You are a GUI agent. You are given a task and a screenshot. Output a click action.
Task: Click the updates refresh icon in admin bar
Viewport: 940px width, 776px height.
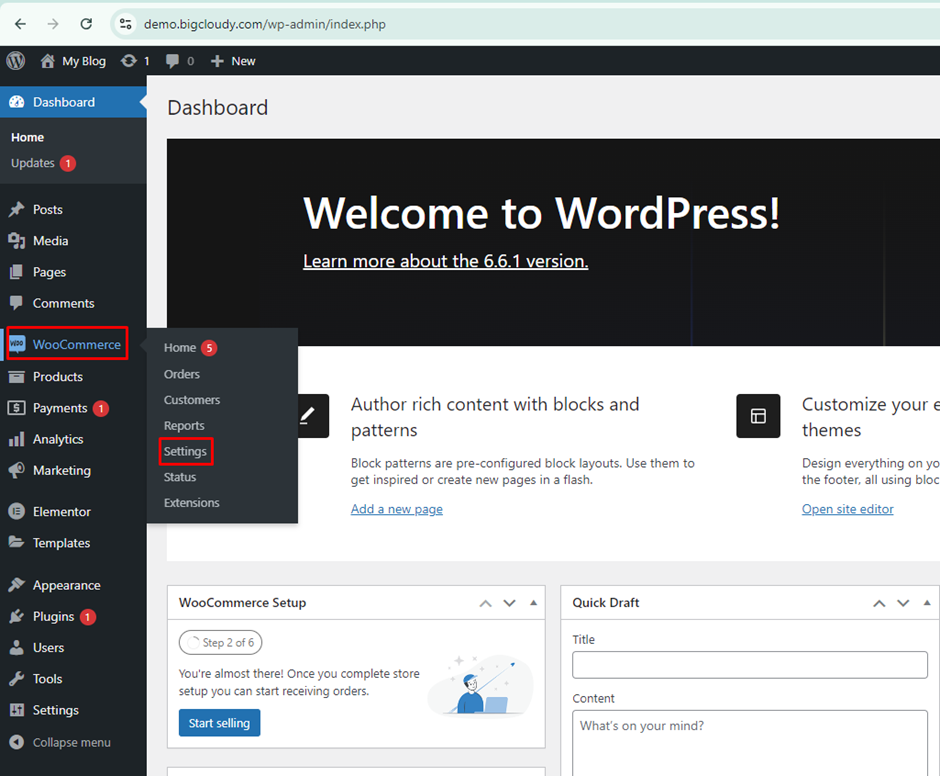(129, 61)
